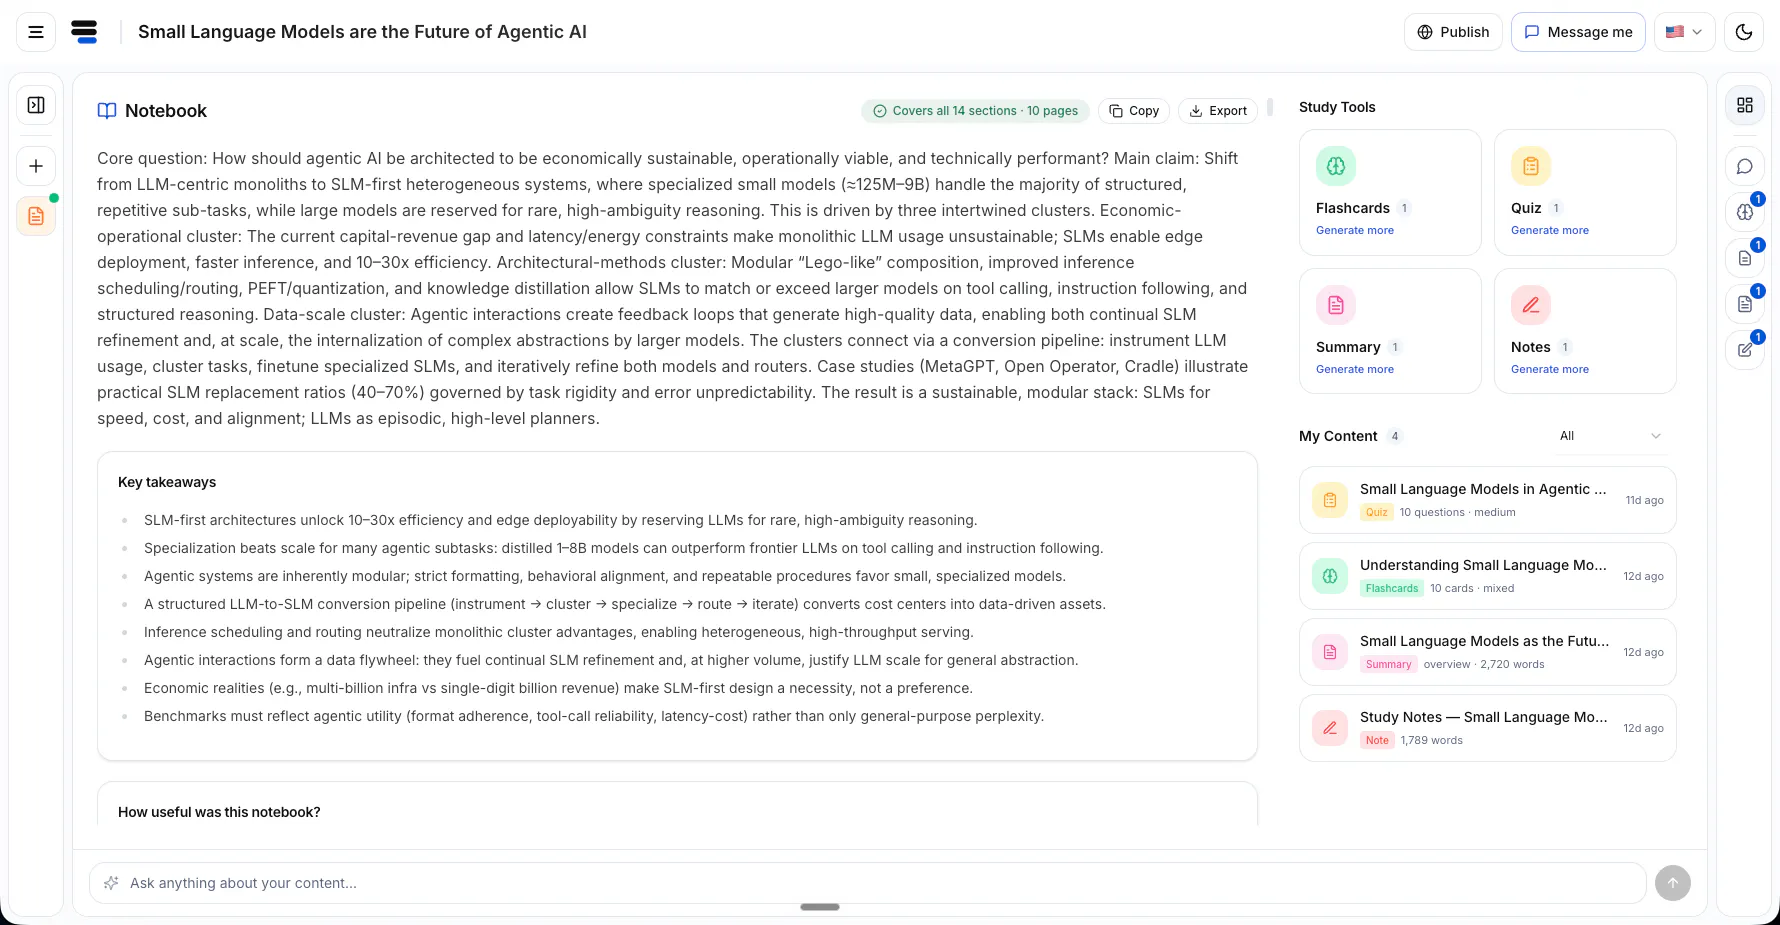Click the grid dashboard icon in right rail
1780x925 pixels.
pyautogui.click(x=1745, y=105)
